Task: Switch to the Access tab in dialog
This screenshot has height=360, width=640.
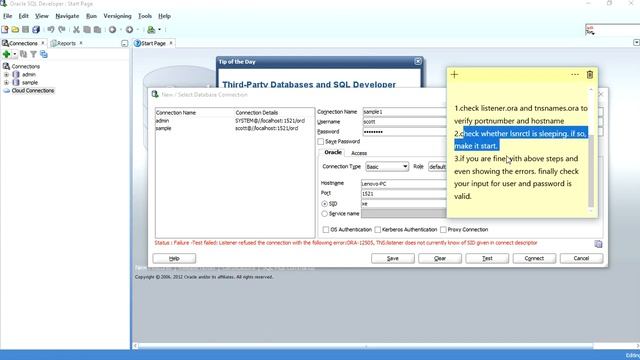Action: coord(359,153)
